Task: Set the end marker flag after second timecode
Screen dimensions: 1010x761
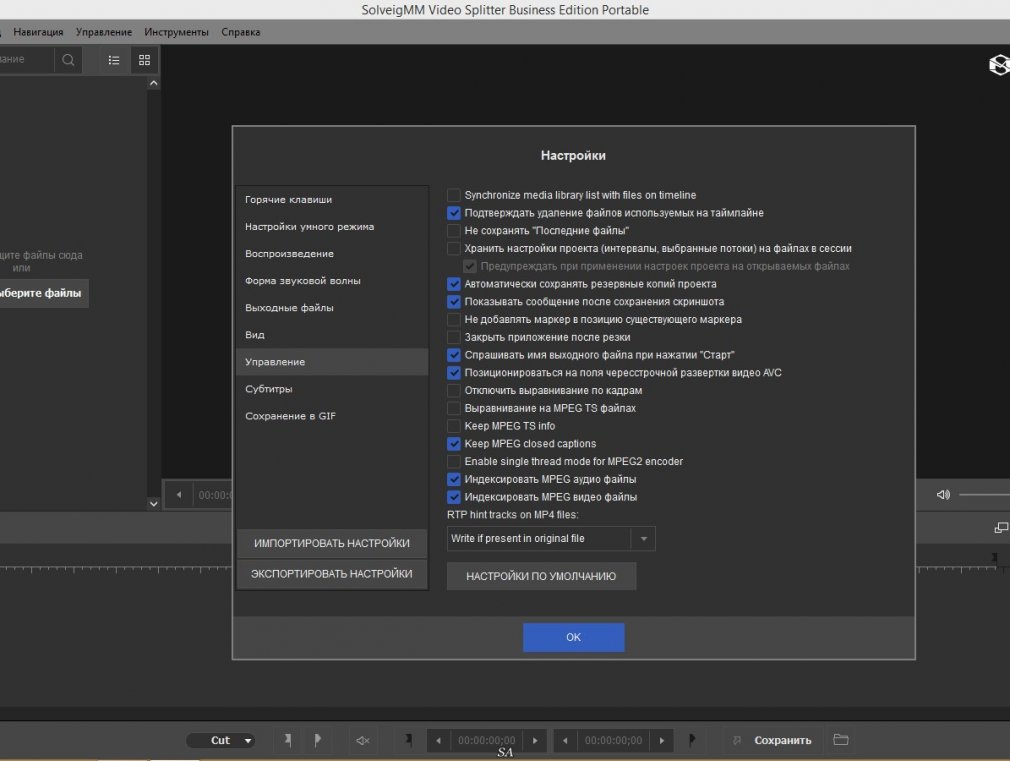Action: [691, 740]
